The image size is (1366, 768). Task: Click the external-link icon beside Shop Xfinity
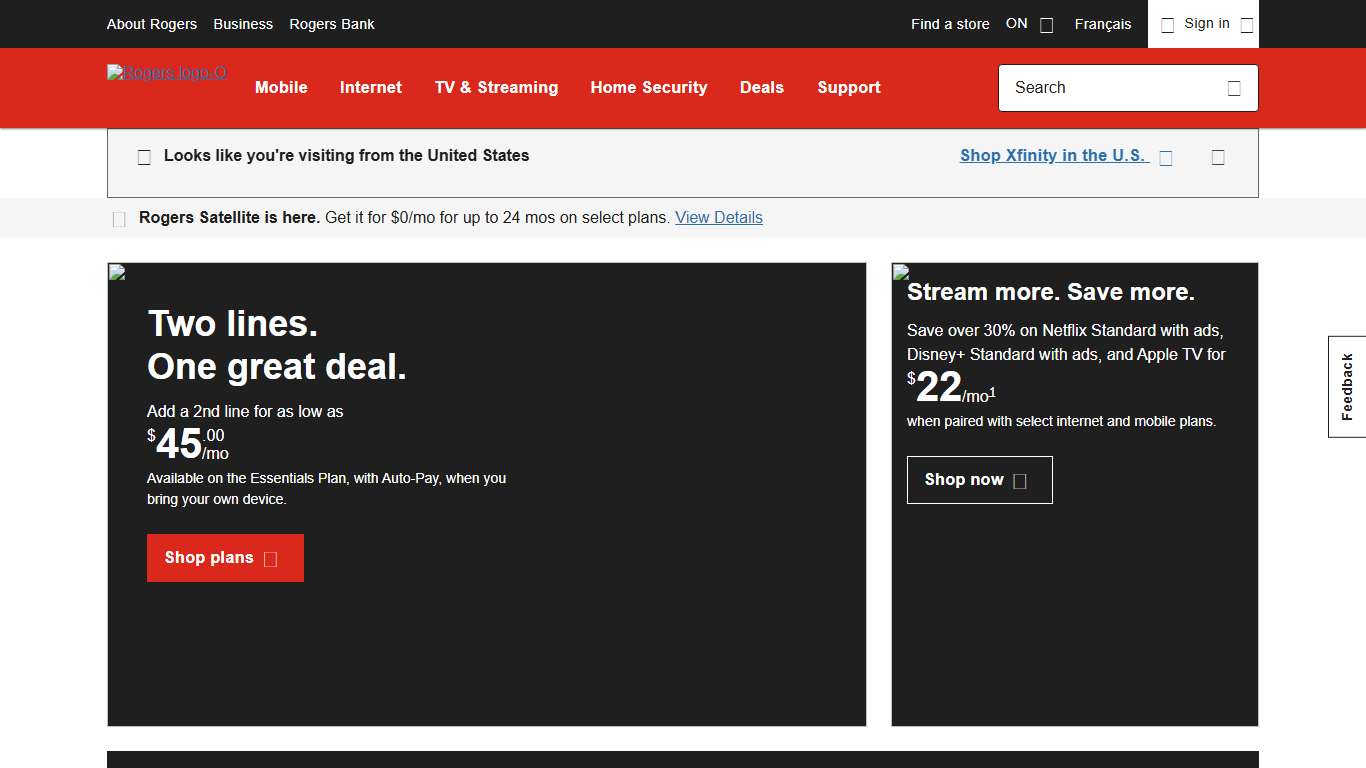point(1166,156)
